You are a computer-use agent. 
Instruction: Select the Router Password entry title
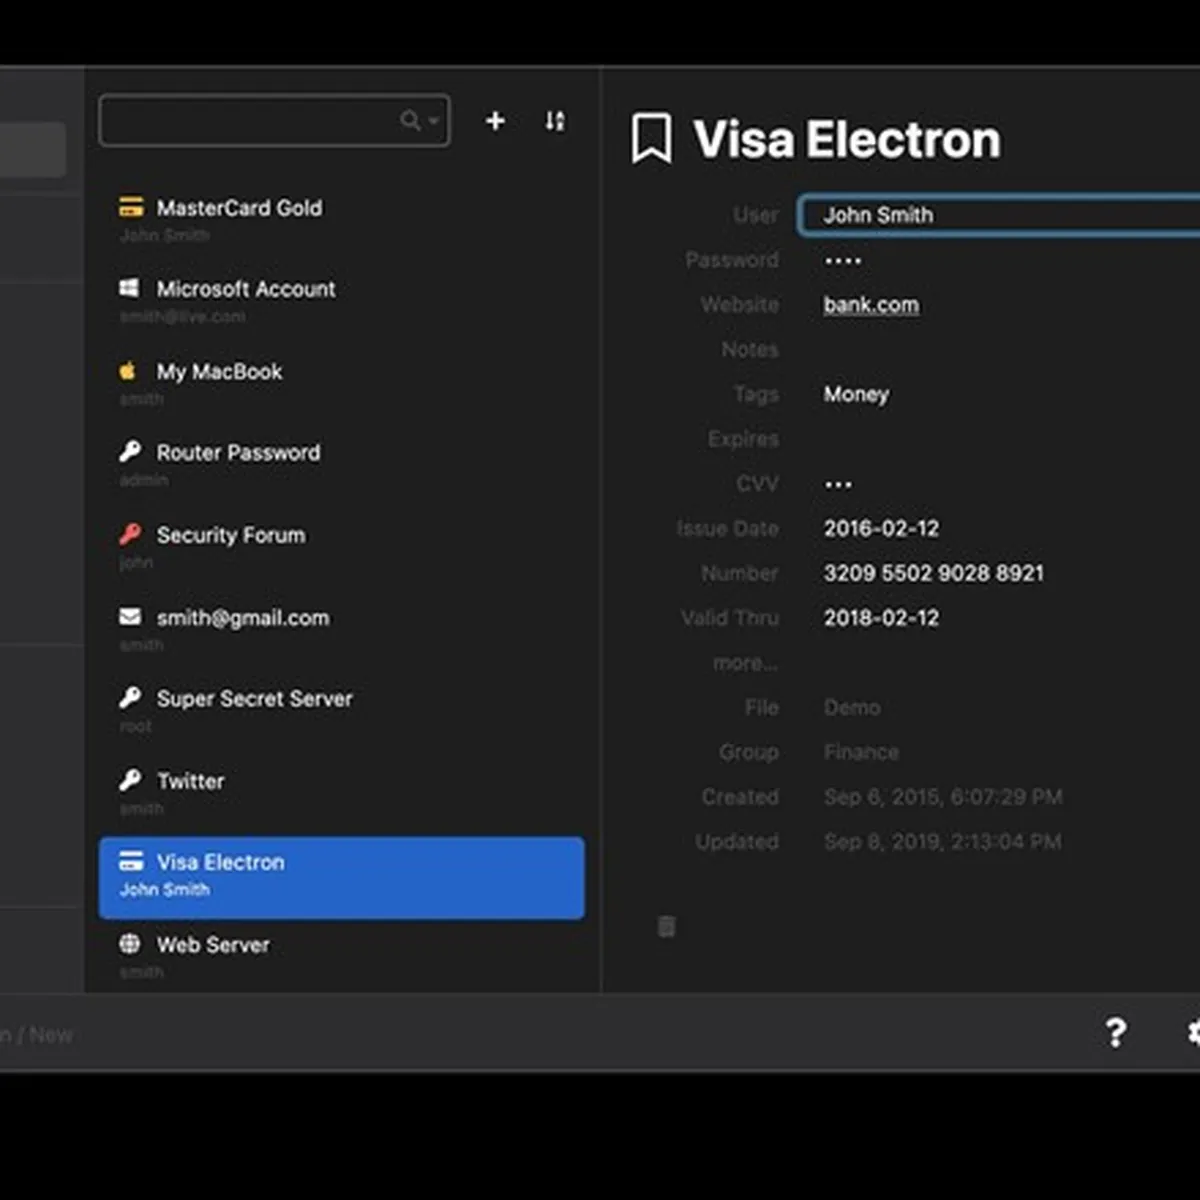238,453
